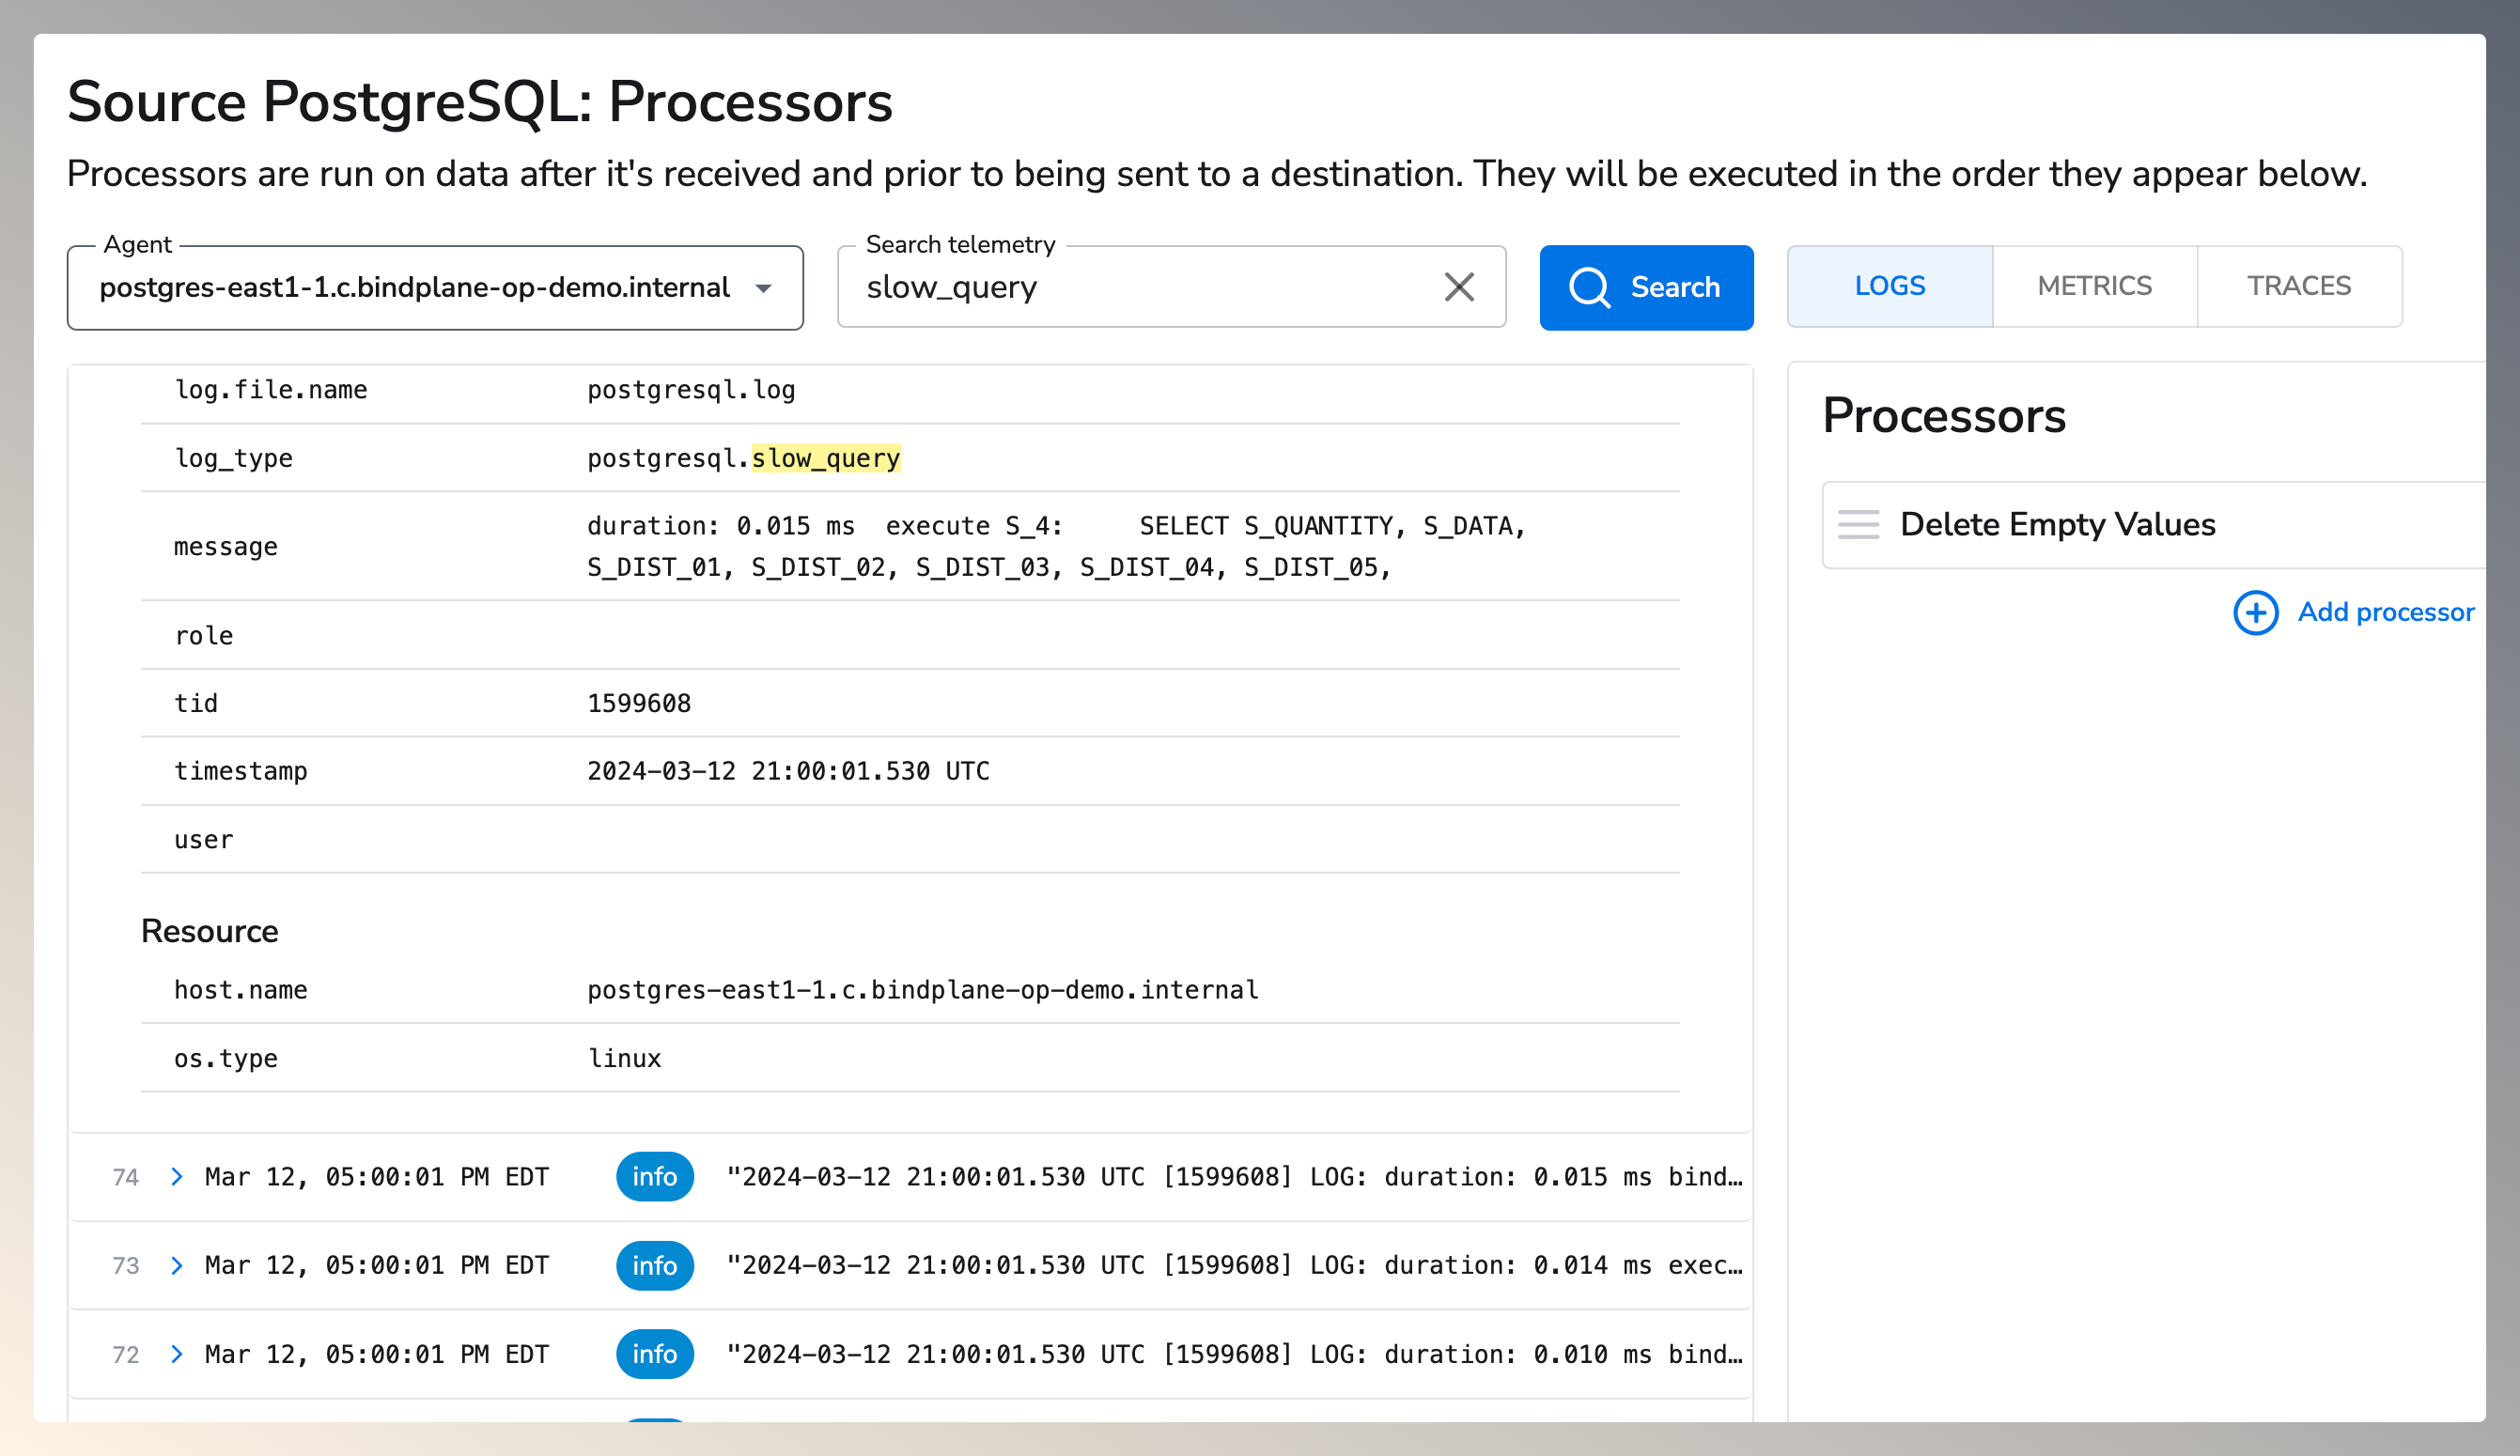Expand log row 74 chevron
Viewport: 2520px width, 1456px height.
(177, 1176)
